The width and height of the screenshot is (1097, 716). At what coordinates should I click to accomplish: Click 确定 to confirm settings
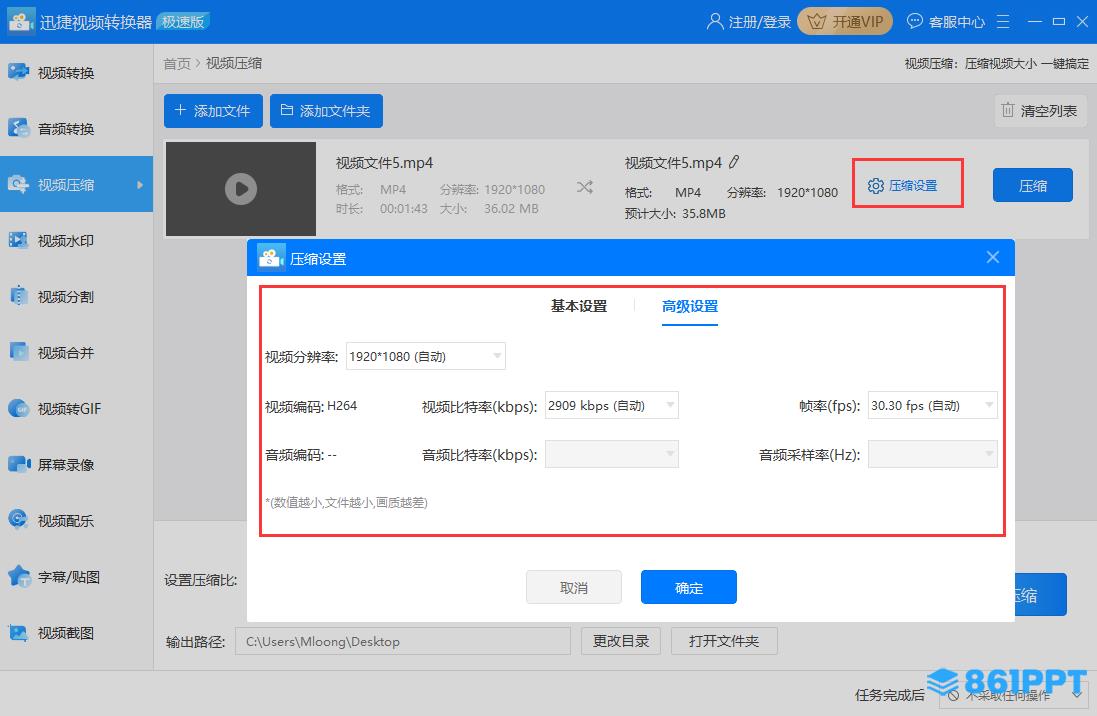(x=688, y=587)
